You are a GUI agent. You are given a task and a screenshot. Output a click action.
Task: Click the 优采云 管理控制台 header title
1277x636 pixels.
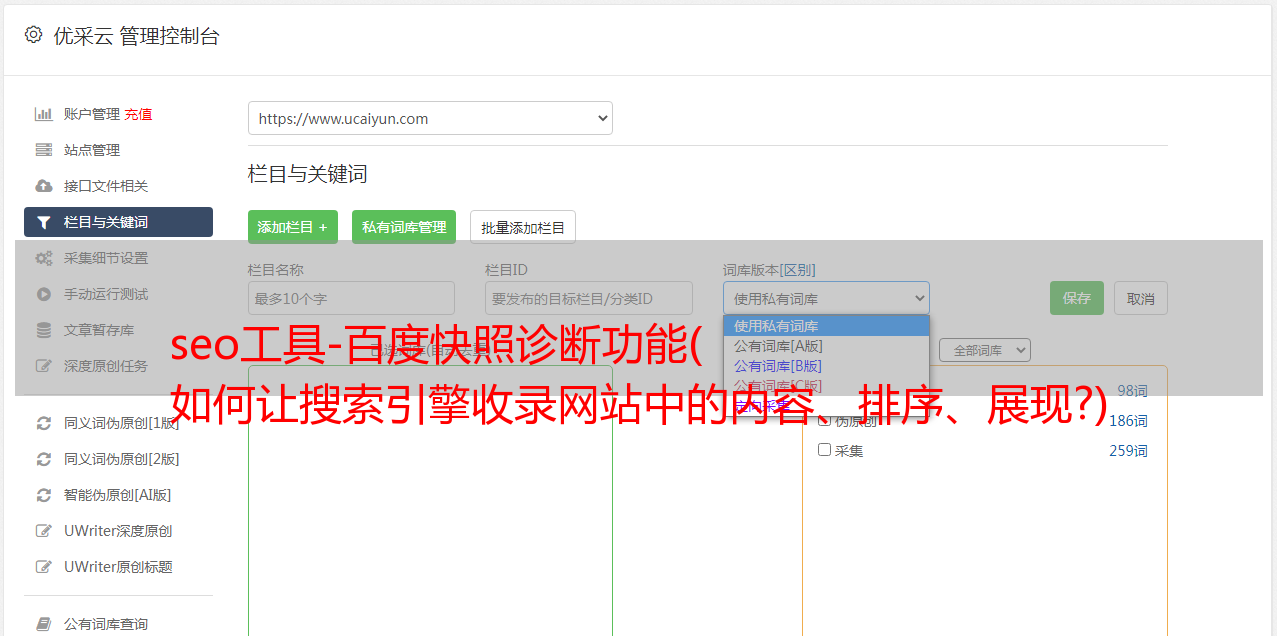pyautogui.click(x=137, y=36)
